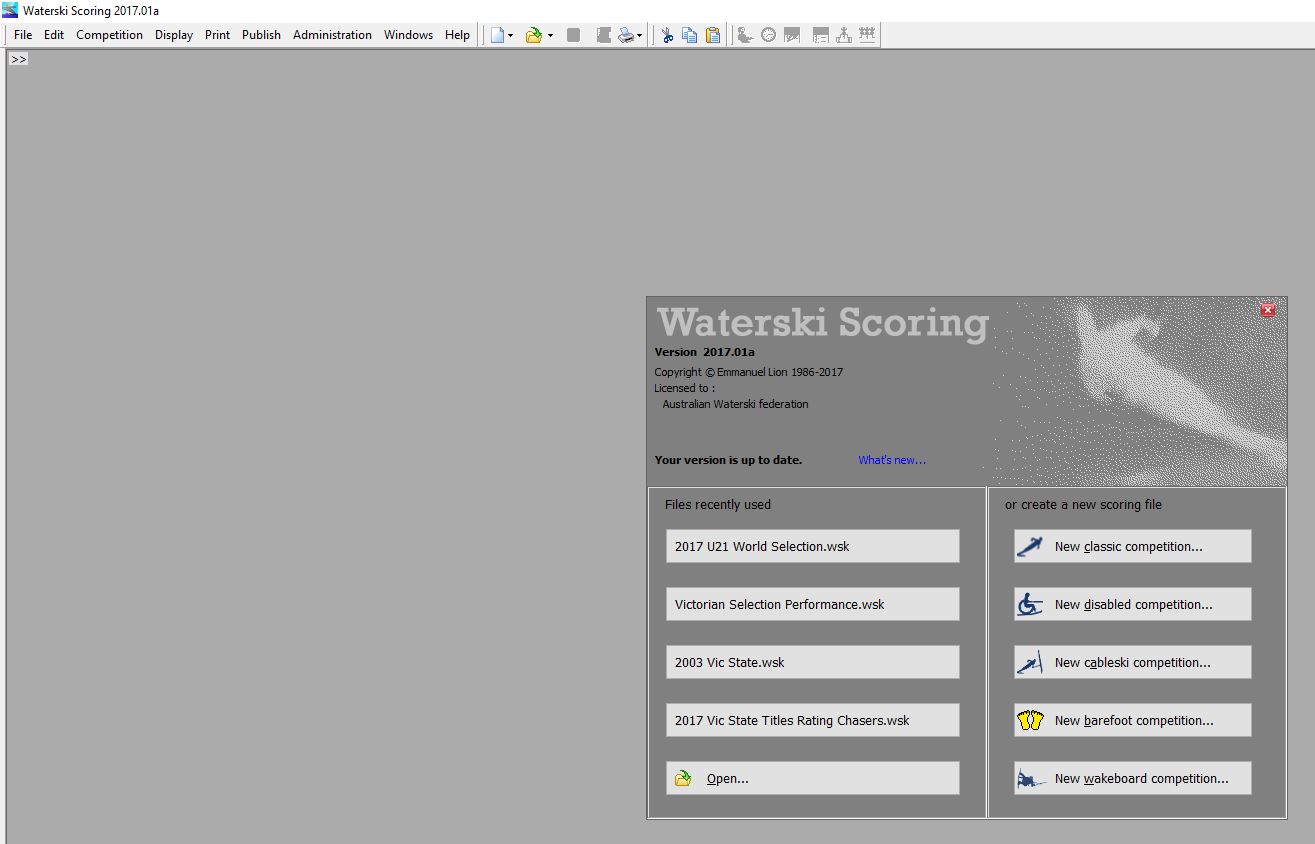The height and width of the screenshot is (844, 1315).
Task: Open the File menu
Action: (x=23, y=34)
